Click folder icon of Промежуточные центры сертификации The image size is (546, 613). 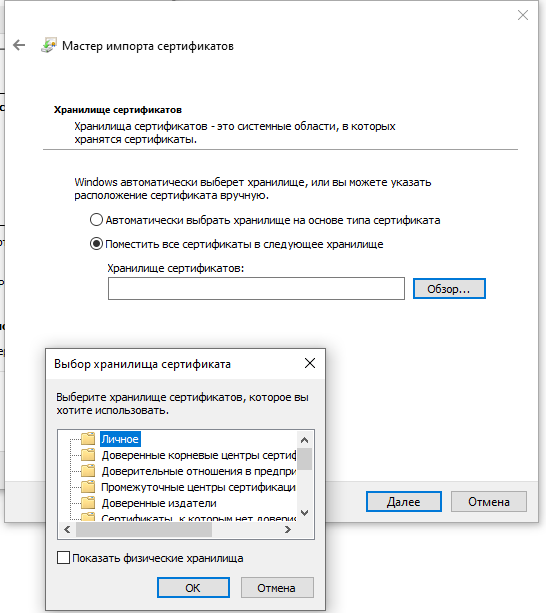coord(88,487)
